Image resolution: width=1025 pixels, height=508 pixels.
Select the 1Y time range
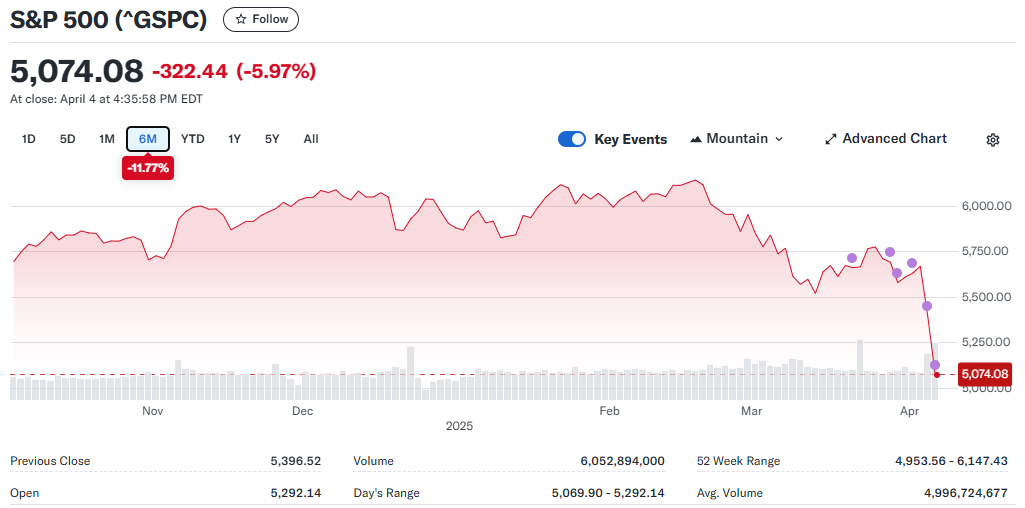point(235,139)
